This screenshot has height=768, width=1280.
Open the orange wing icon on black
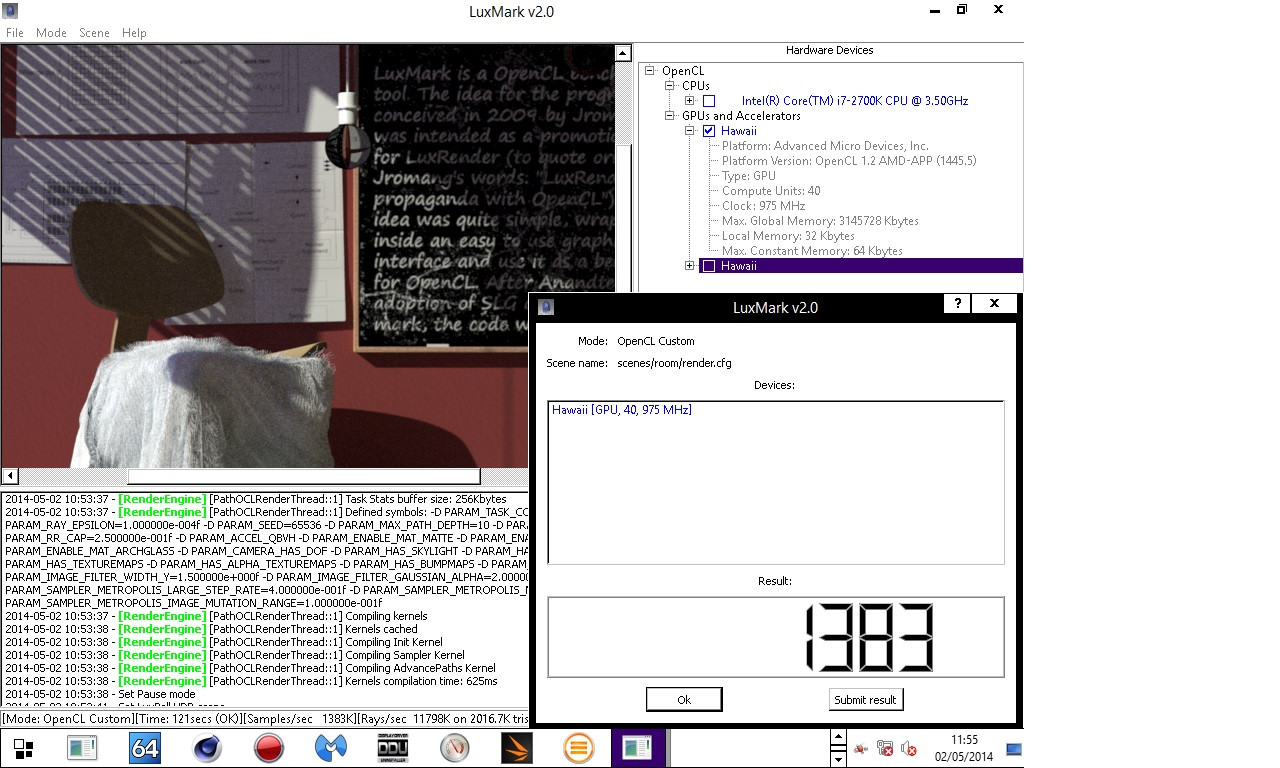(516, 748)
